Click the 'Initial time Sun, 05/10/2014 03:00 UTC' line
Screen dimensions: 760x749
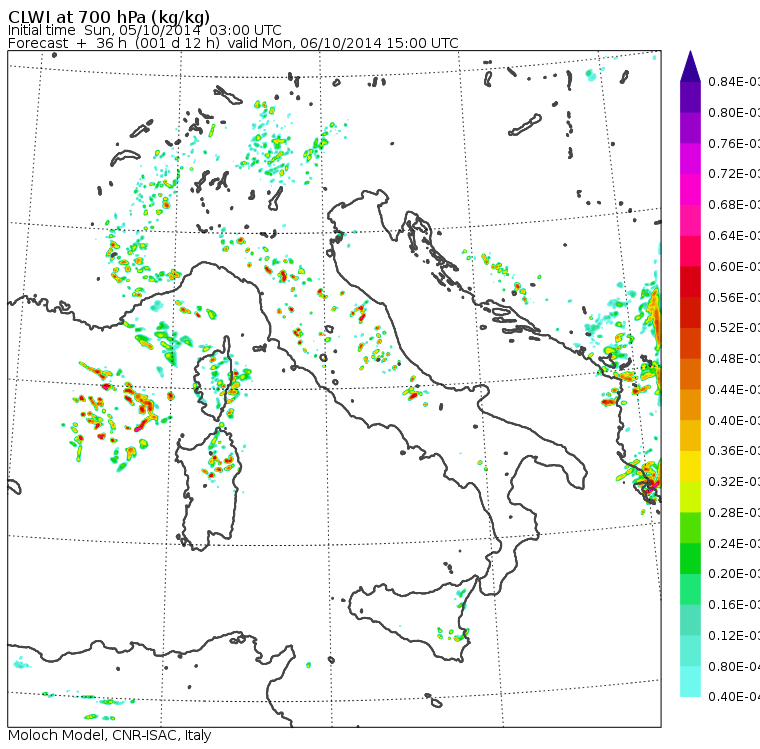click(x=144, y=30)
